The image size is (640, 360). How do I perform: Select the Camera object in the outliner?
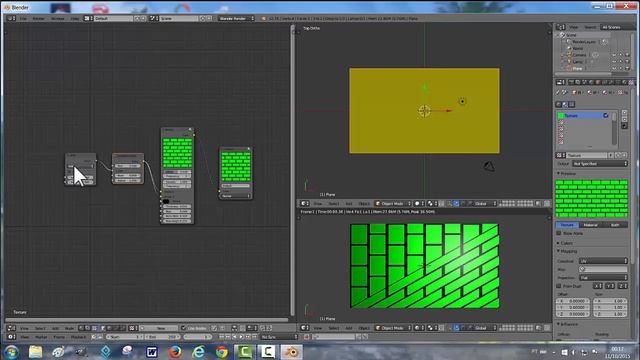pyautogui.click(x=579, y=55)
